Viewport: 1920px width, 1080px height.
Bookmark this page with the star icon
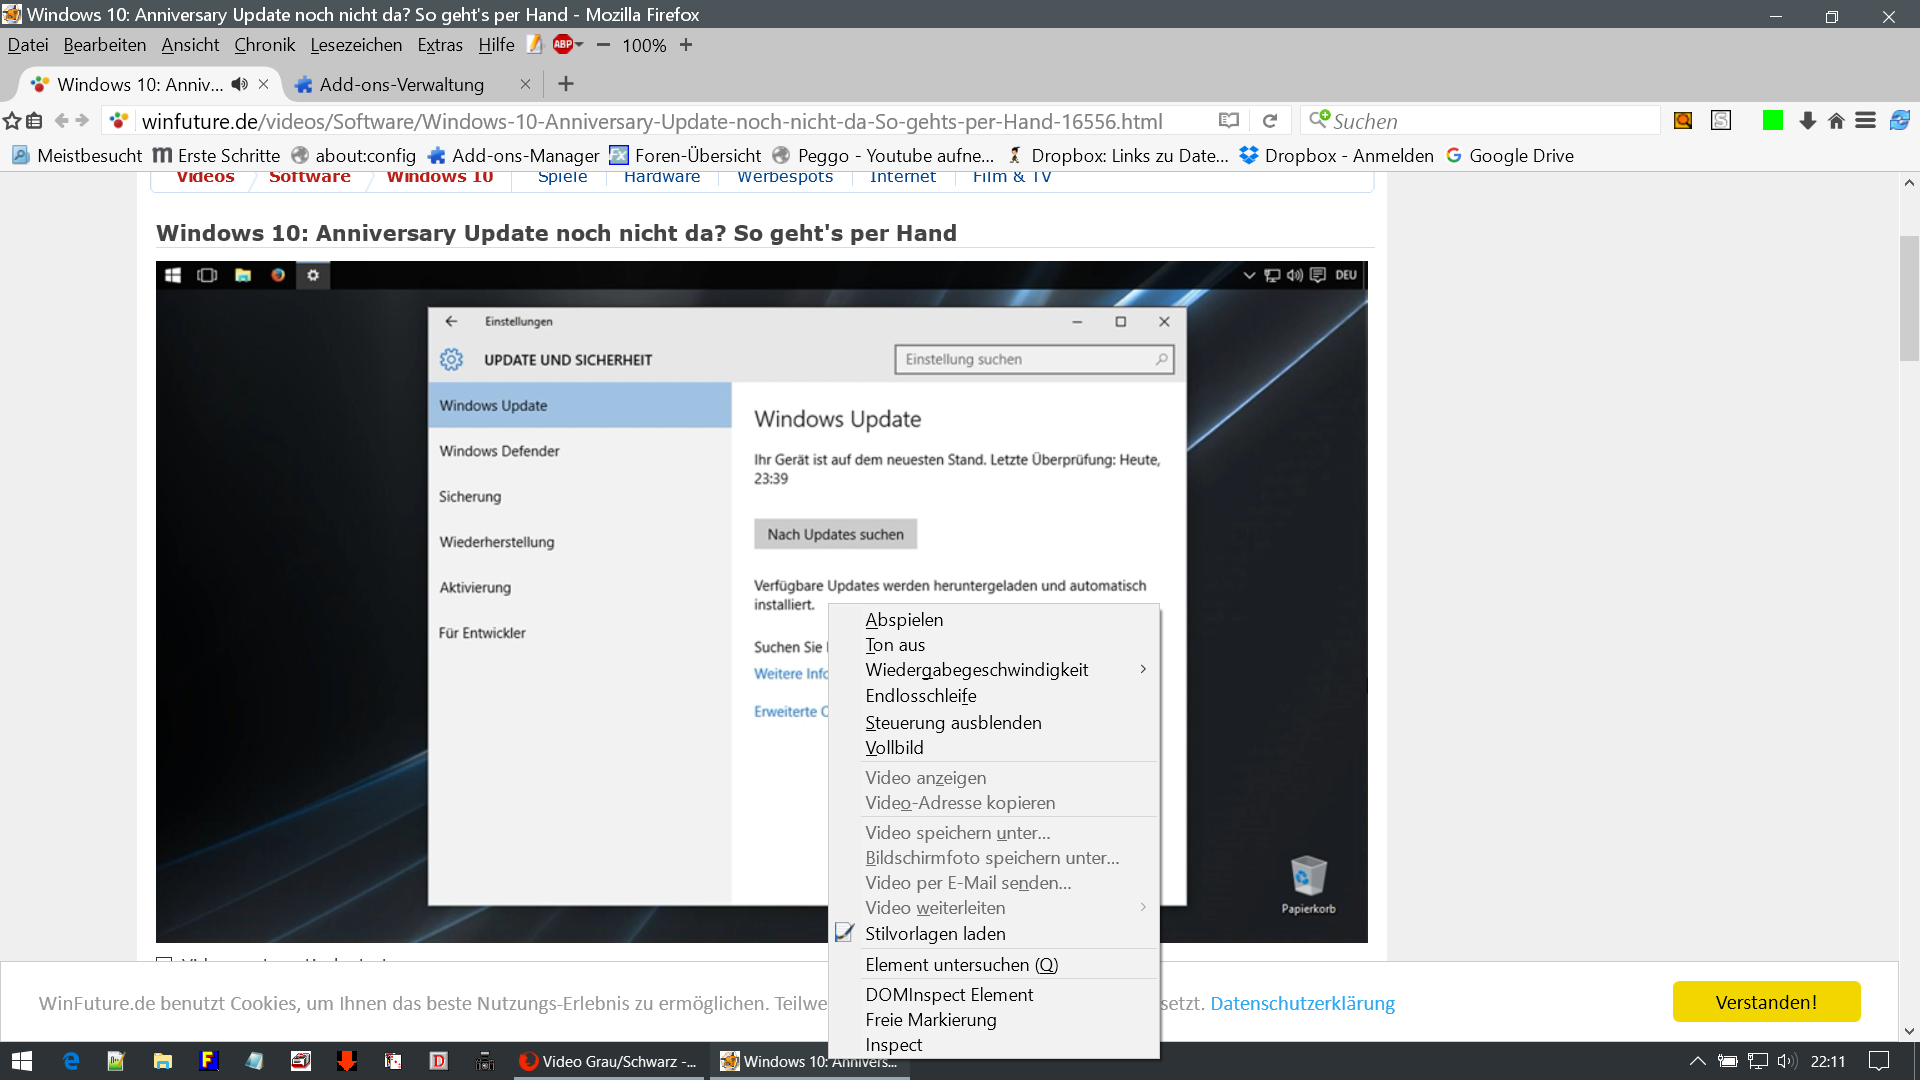coord(12,121)
